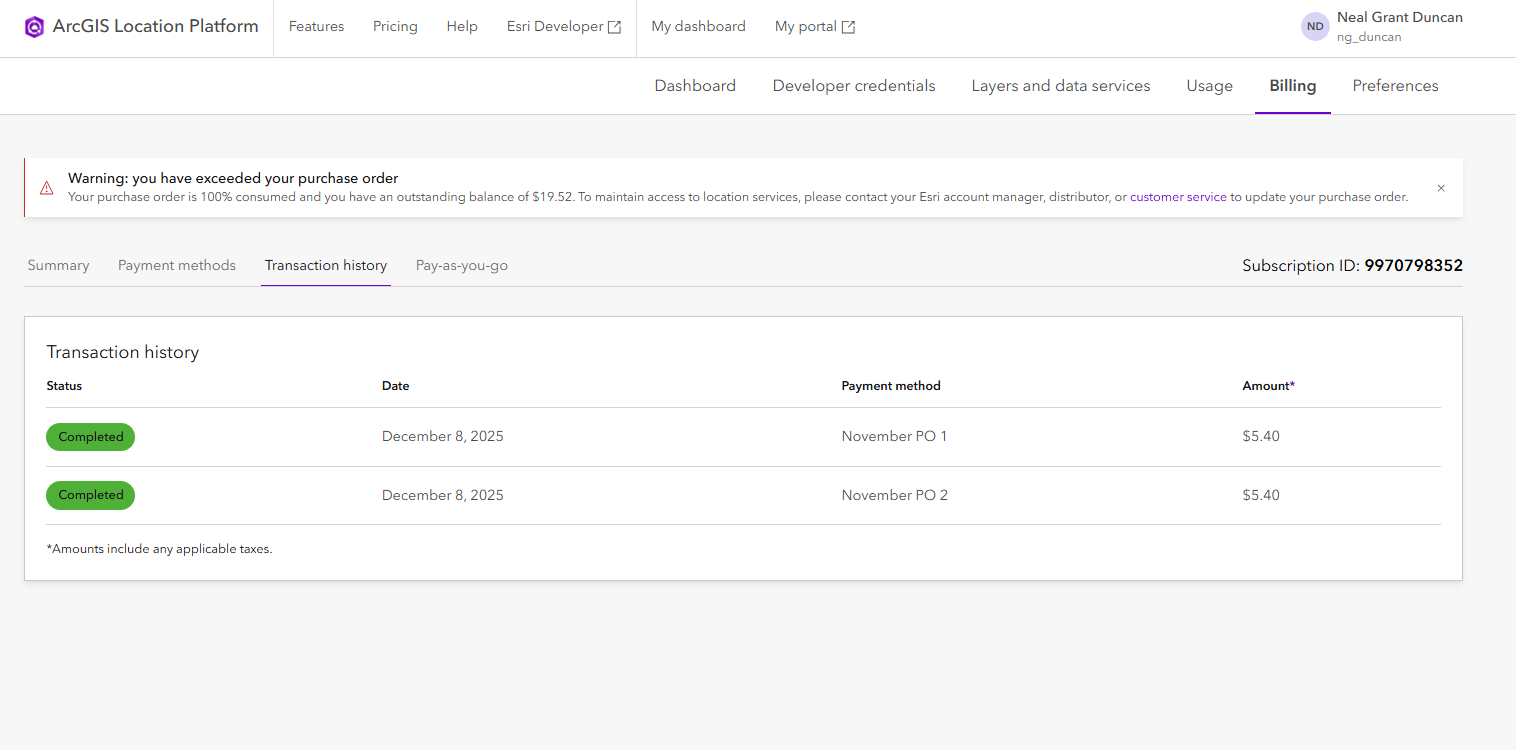
Task: Click the Completed badge for November PO 1
Action: pos(91,437)
